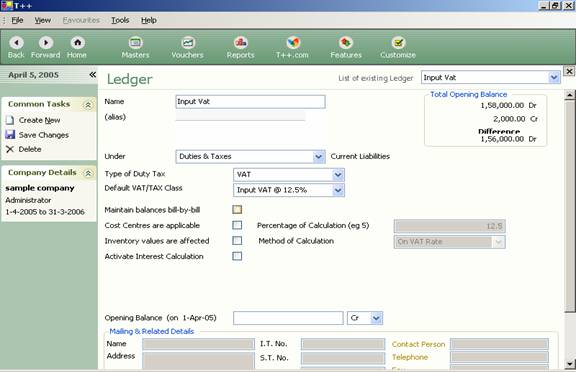The width and height of the screenshot is (576, 372).
Task: Open the Customize toolbar icon
Action: (x=398, y=43)
